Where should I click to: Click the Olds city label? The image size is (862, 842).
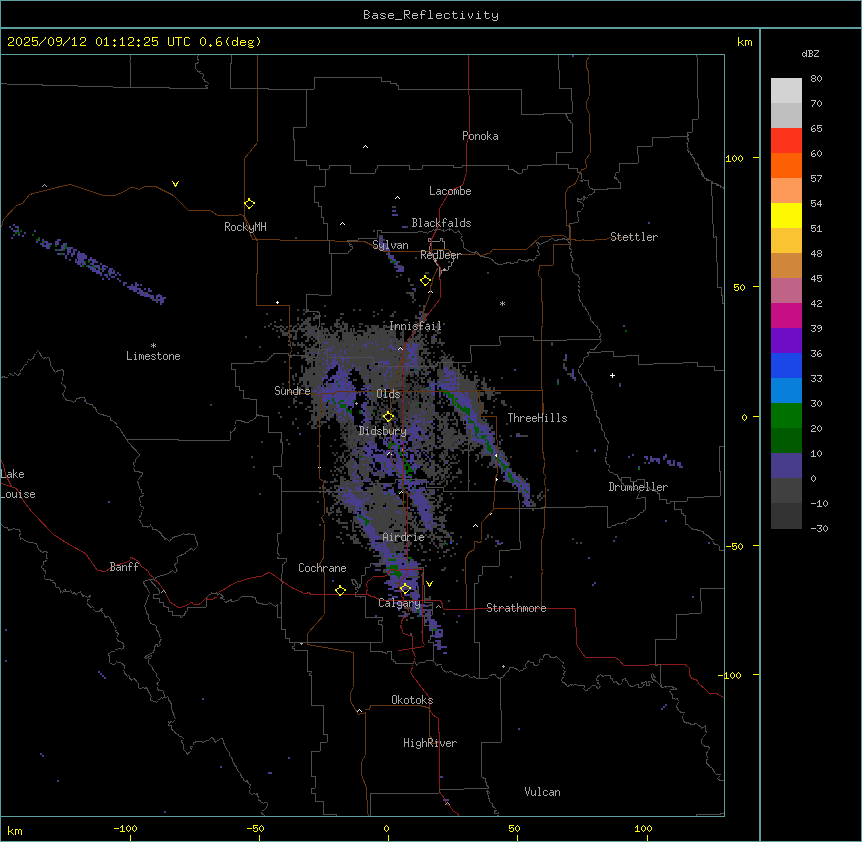(388, 394)
